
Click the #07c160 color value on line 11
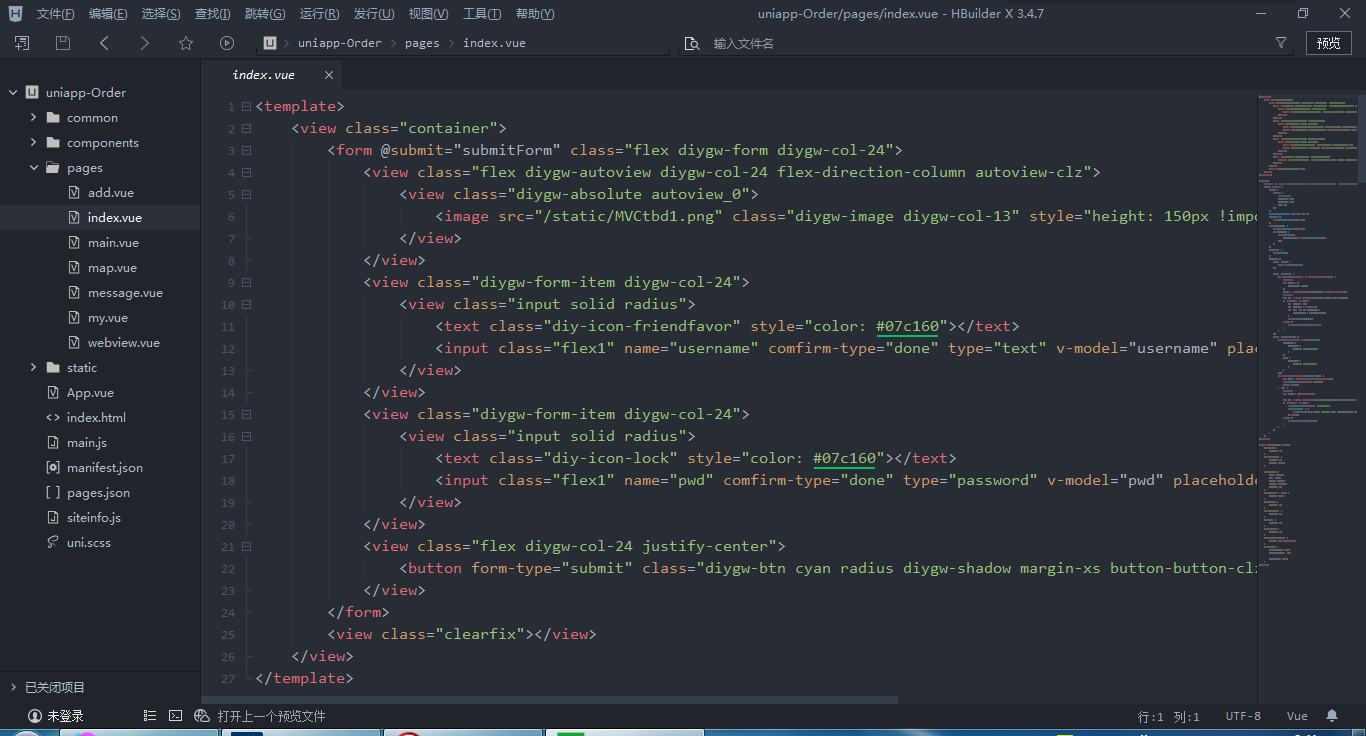[x=908, y=325]
